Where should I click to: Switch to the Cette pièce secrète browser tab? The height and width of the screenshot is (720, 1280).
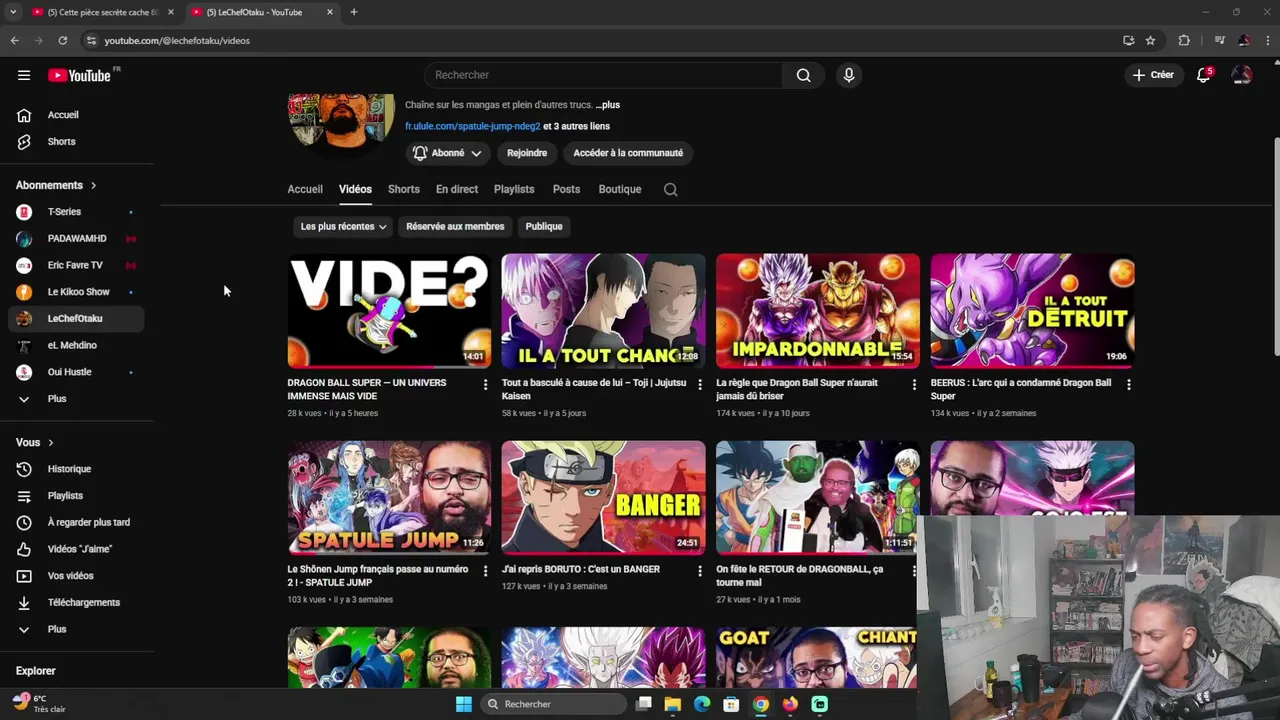(x=102, y=12)
